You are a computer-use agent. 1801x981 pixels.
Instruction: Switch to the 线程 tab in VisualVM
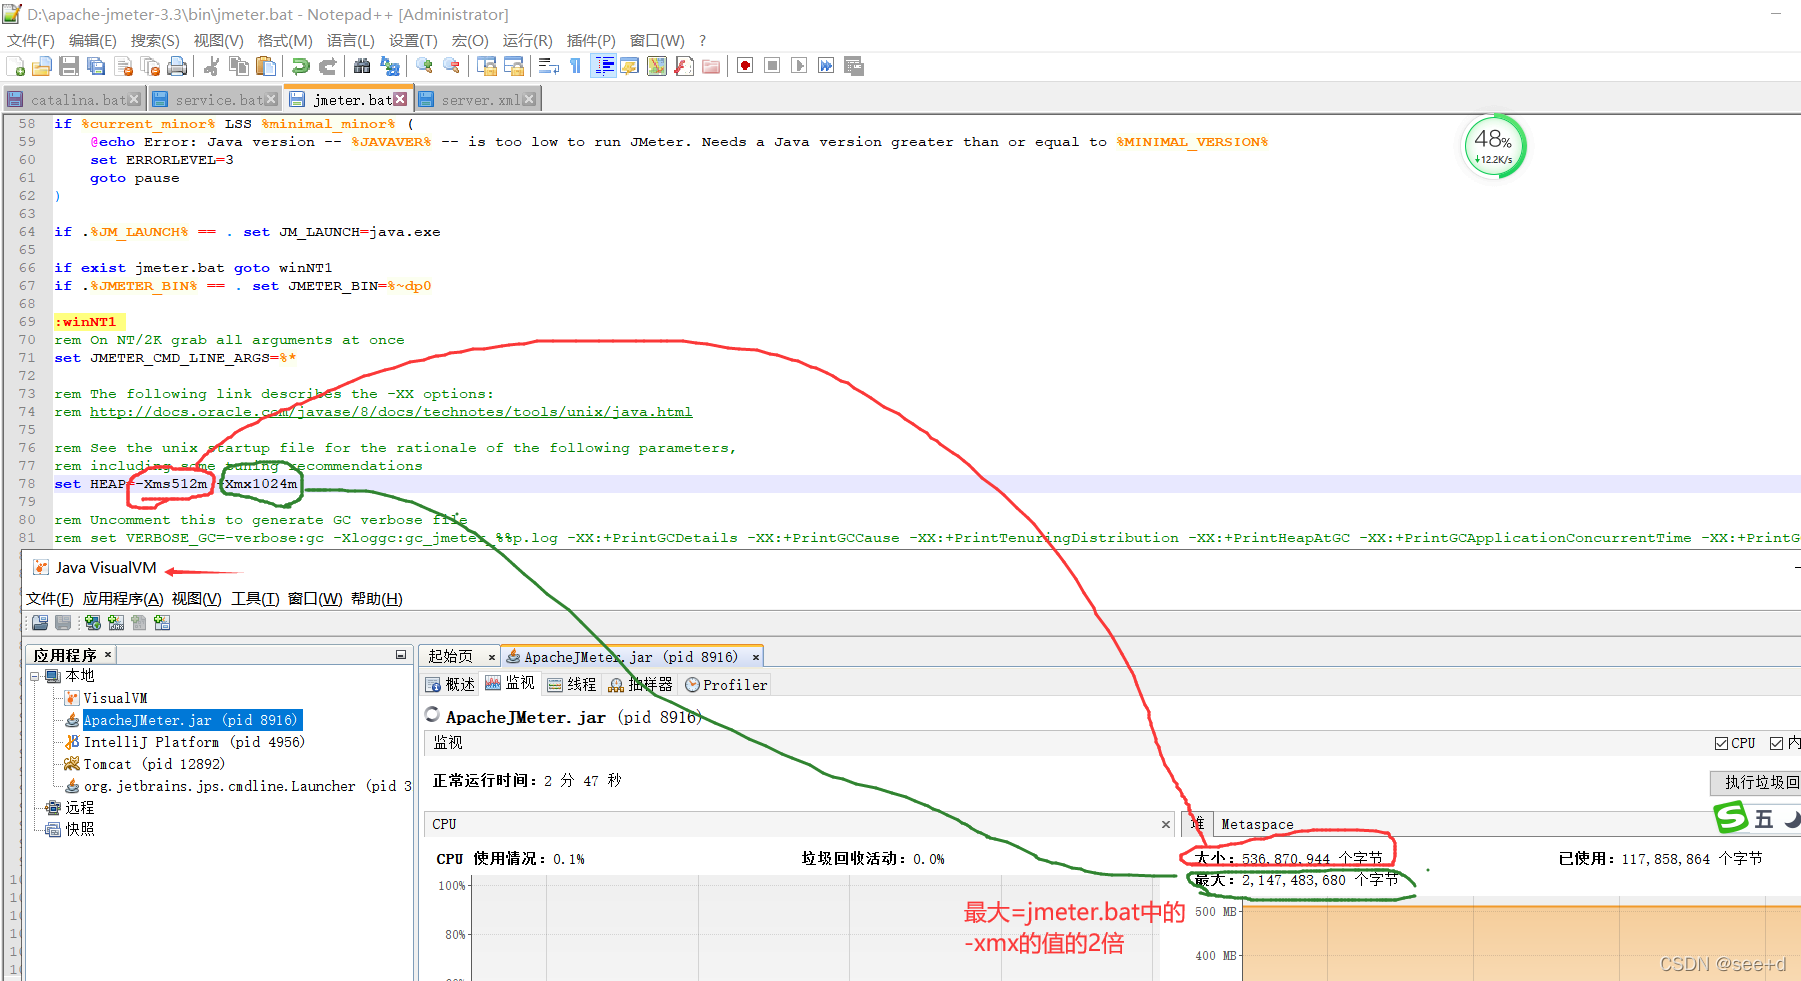(571, 684)
